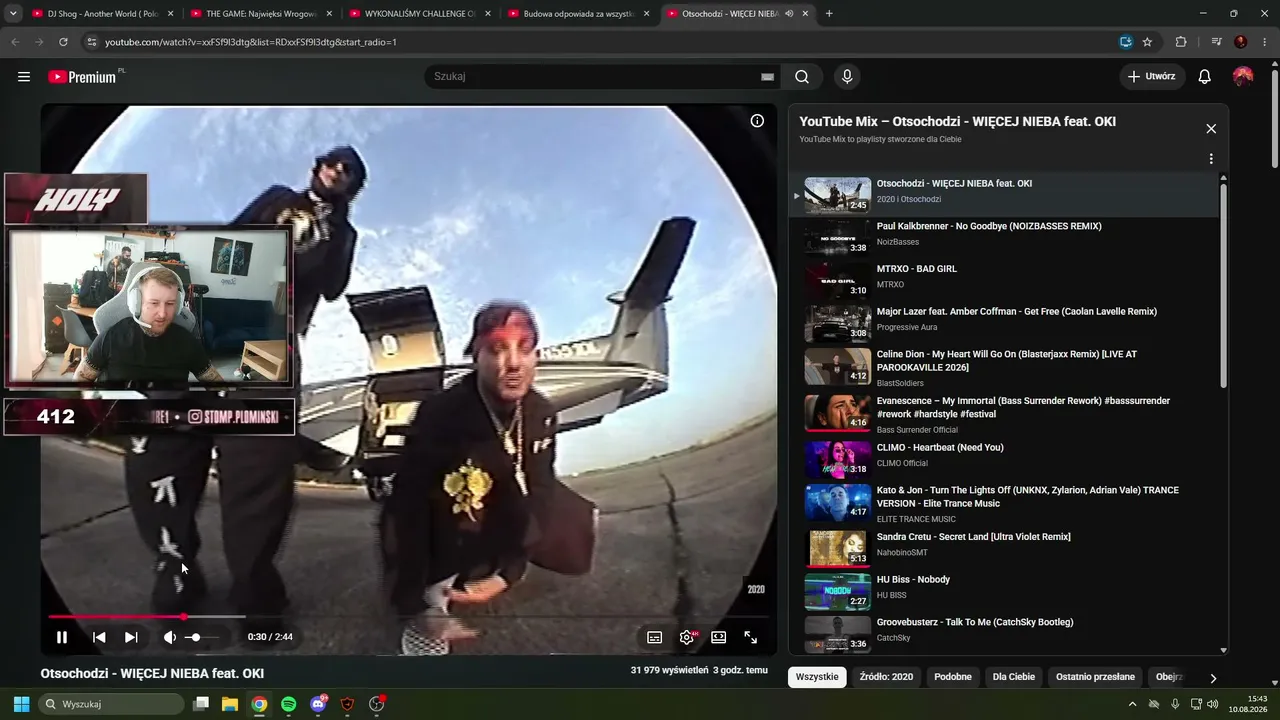Skip to the next video in the mix

point(131,637)
